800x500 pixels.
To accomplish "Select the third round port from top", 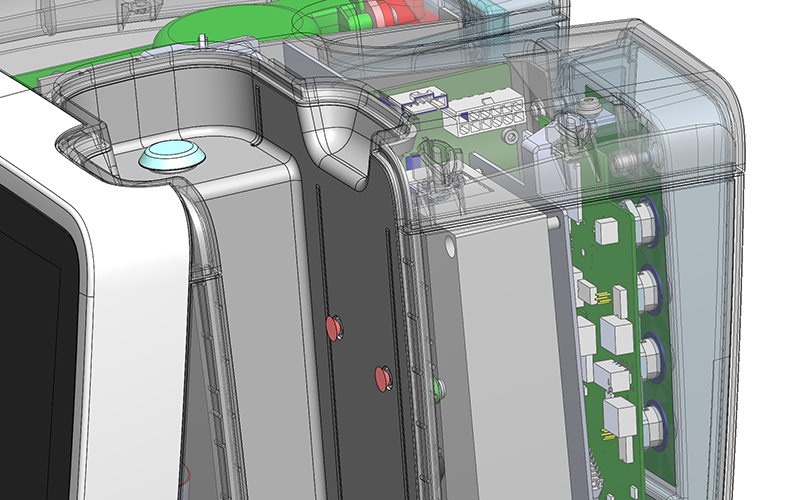I will (652, 352).
